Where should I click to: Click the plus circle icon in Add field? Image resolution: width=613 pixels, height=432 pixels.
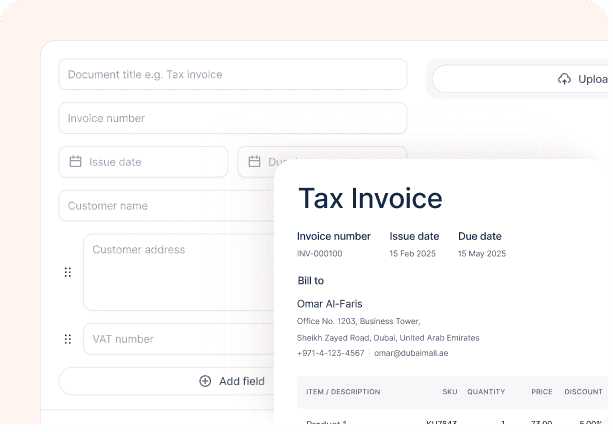(x=205, y=381)
